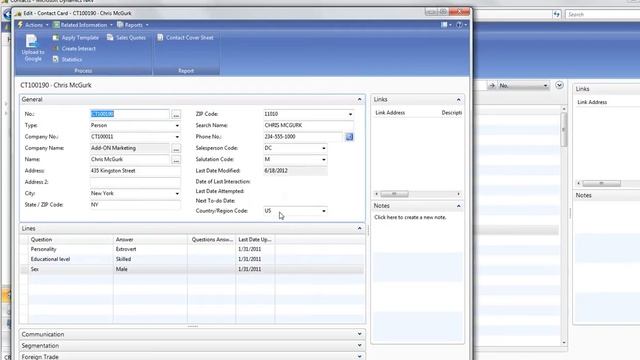Viewport: 640px width, 360px height.
Task: Collapse the General FastTab
Action: 359,99
